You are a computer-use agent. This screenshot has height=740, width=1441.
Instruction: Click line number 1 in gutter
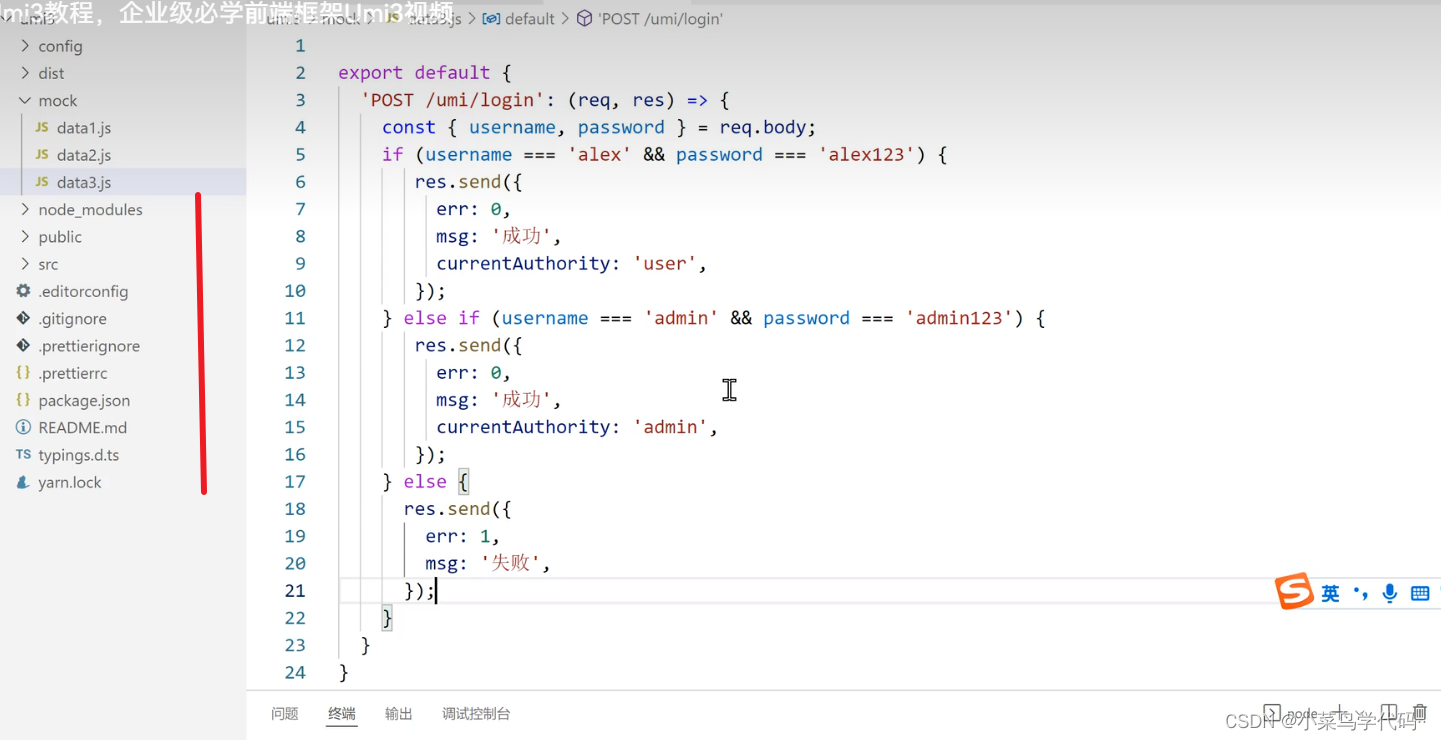(300, 46)
